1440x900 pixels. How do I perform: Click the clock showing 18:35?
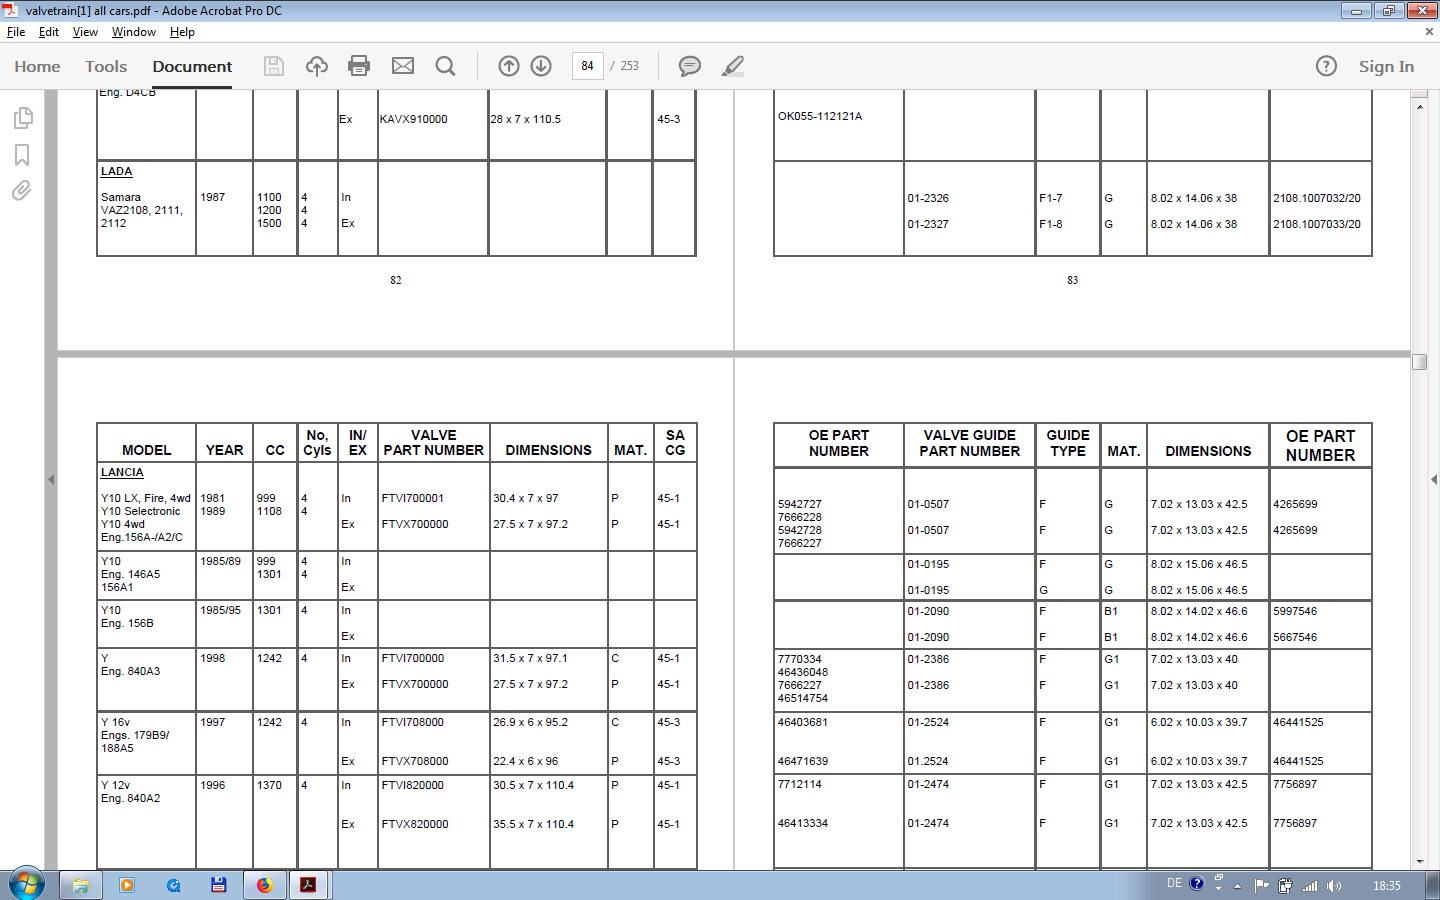coord(1387,886)
